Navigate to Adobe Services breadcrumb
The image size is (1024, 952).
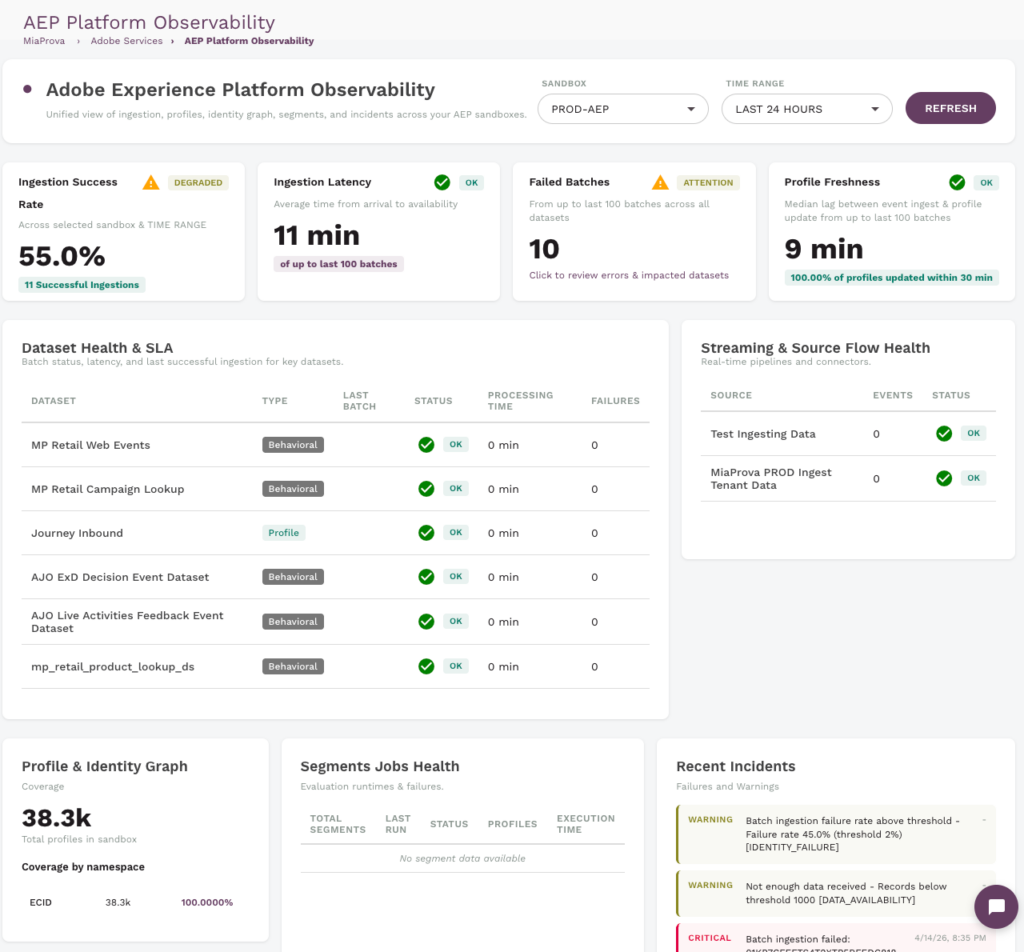[126, 41]
